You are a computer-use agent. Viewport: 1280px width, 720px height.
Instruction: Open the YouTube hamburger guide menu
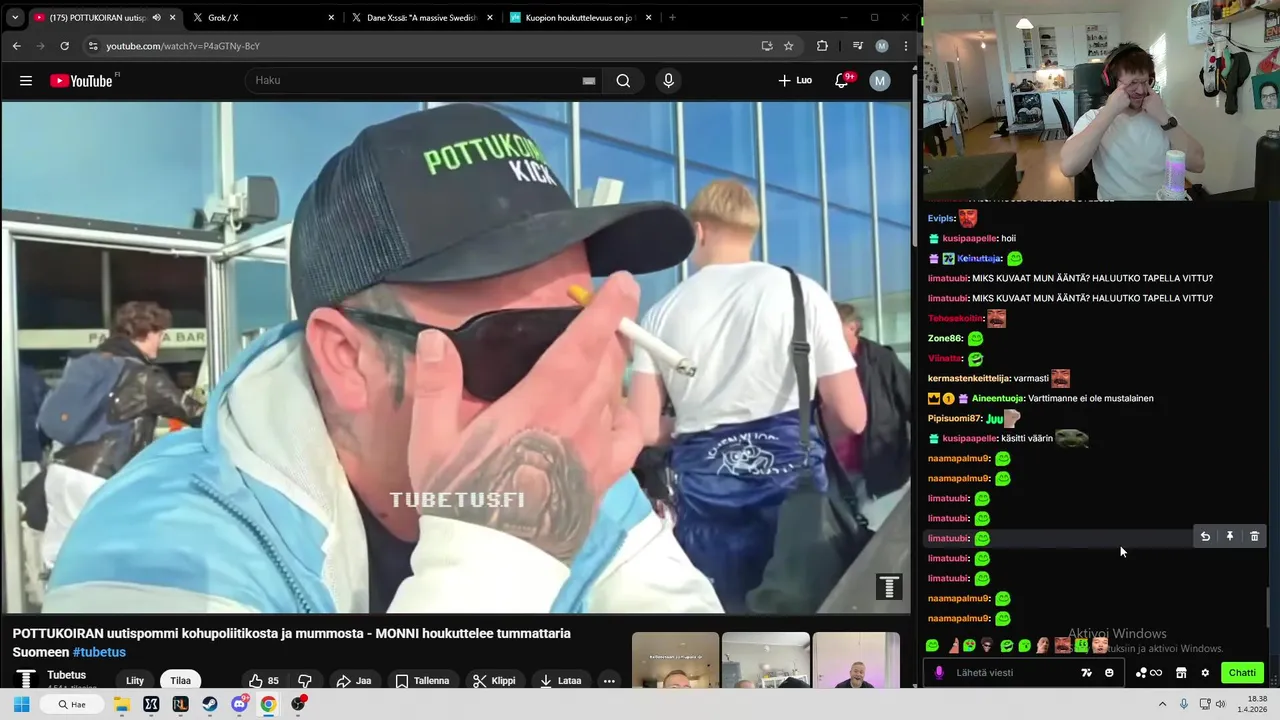coord(26,81)
